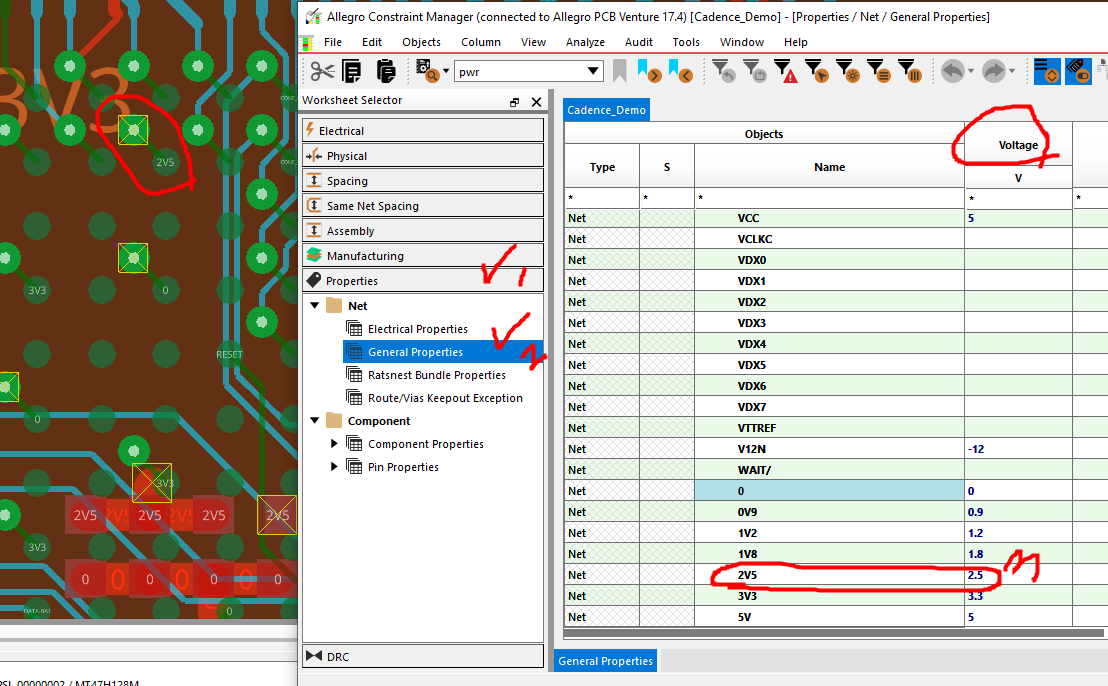Select Ratsnest Bundle Properties worksheet
The width and height of the screenshot is (1108, 686).
pos(437,375)
